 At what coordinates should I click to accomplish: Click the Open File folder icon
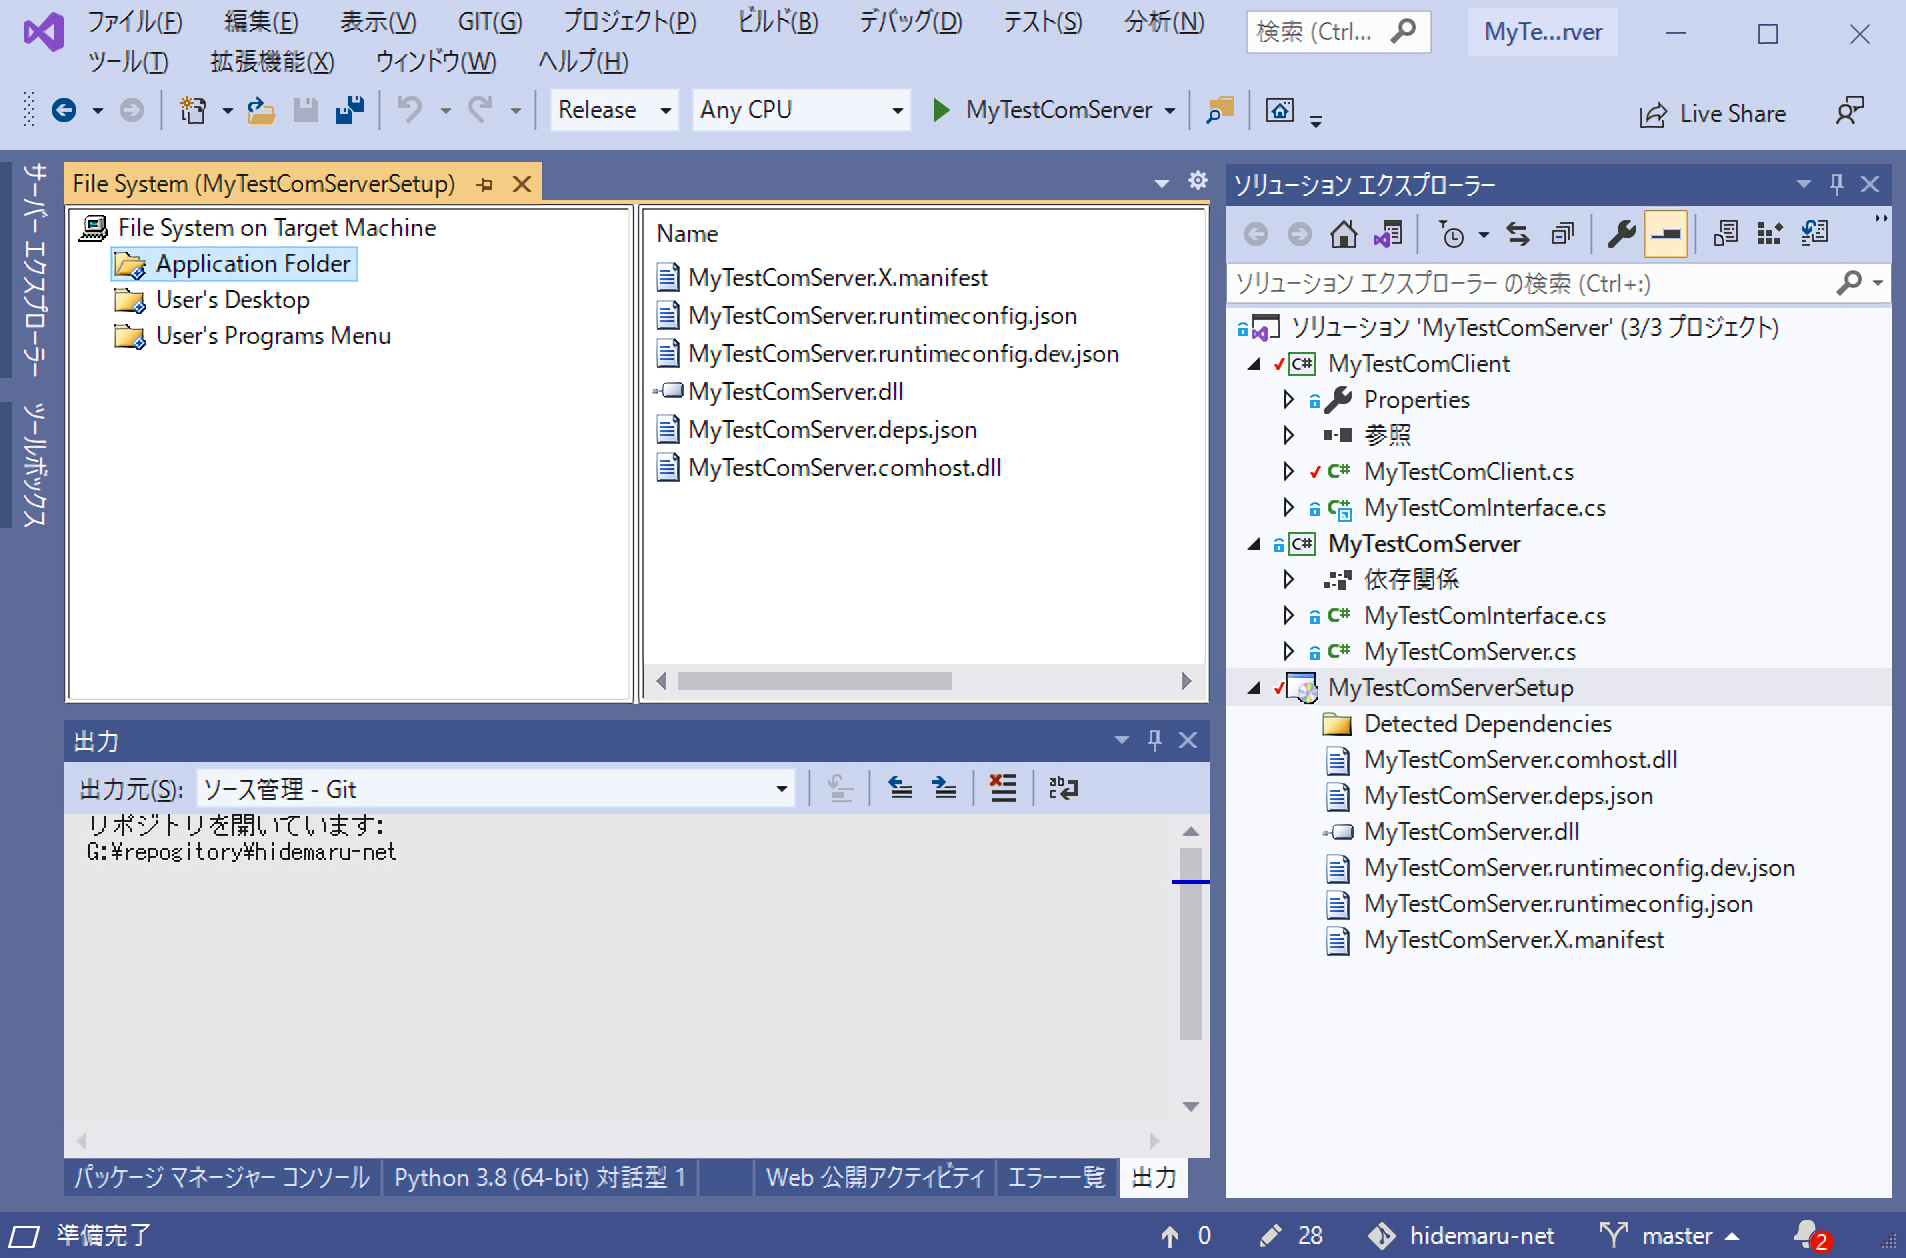pyautogui.click(x=261, y=110)
